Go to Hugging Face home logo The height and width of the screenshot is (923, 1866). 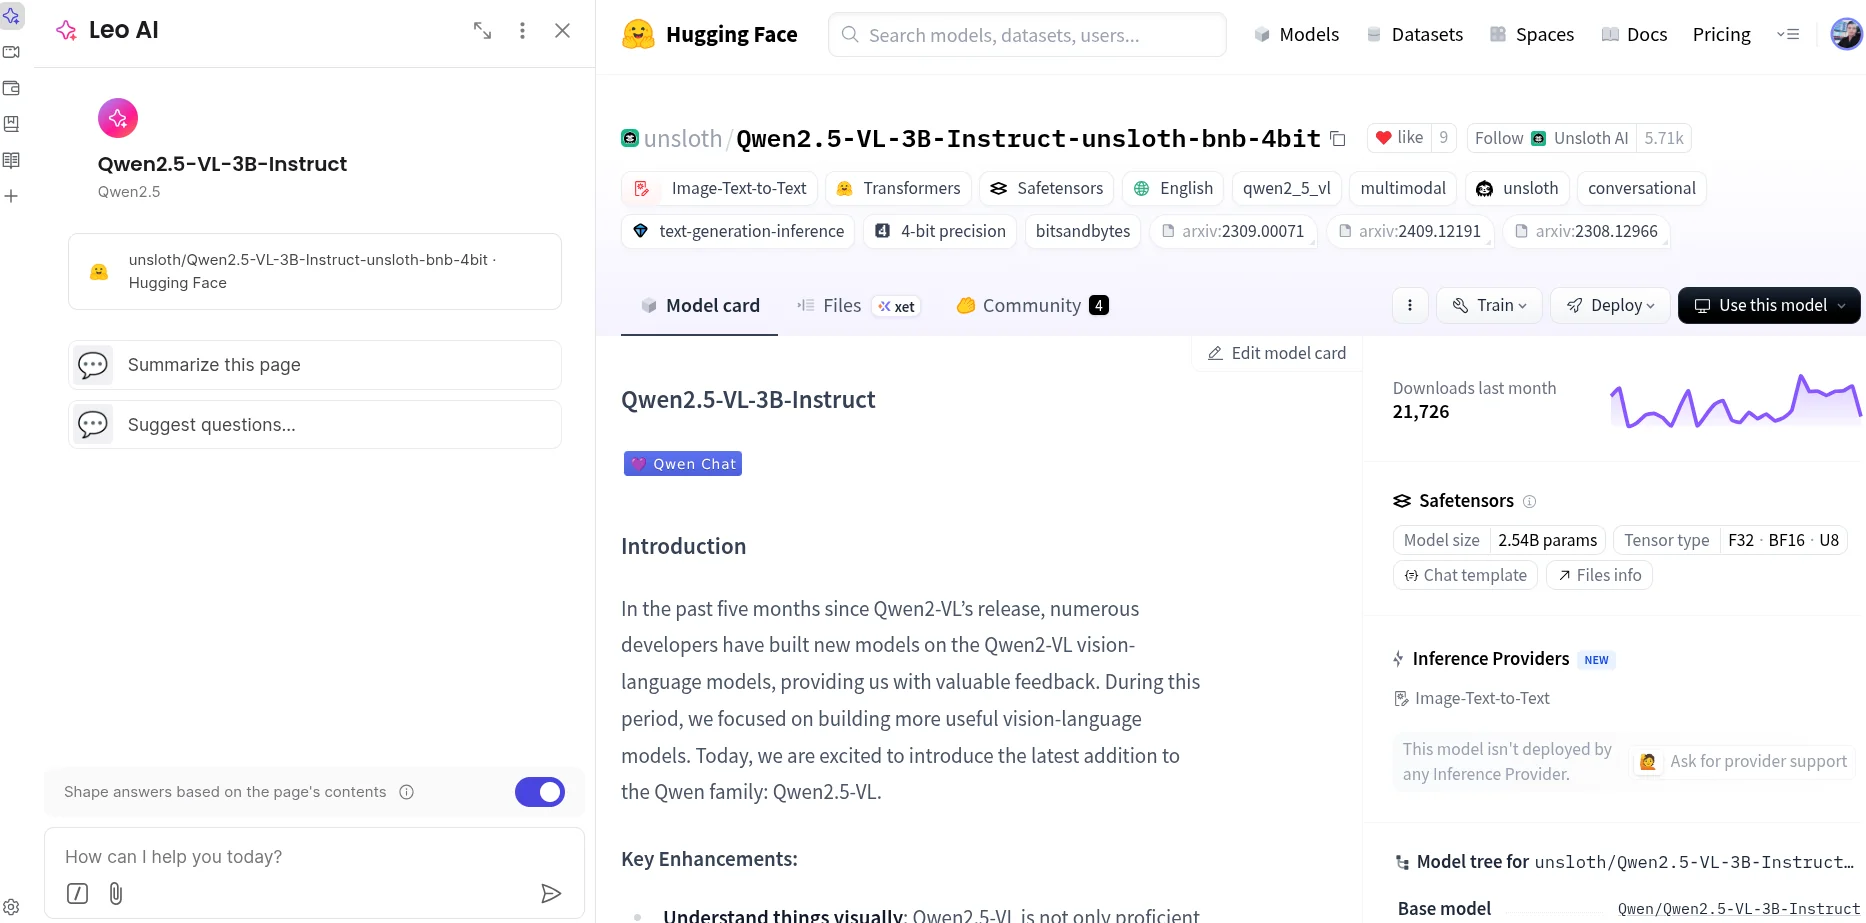(x=709, y=35)
